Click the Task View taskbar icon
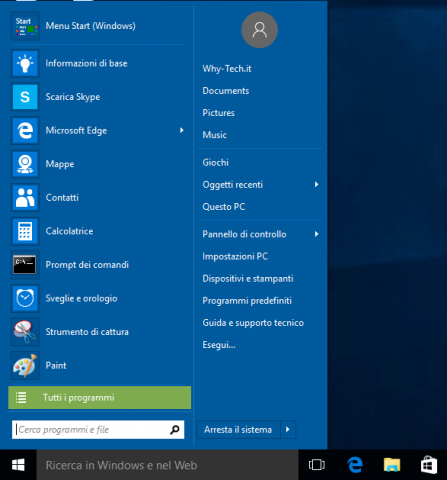Image resolution: width=447 pixels, height=480 pixels. [x=316, y=465]
